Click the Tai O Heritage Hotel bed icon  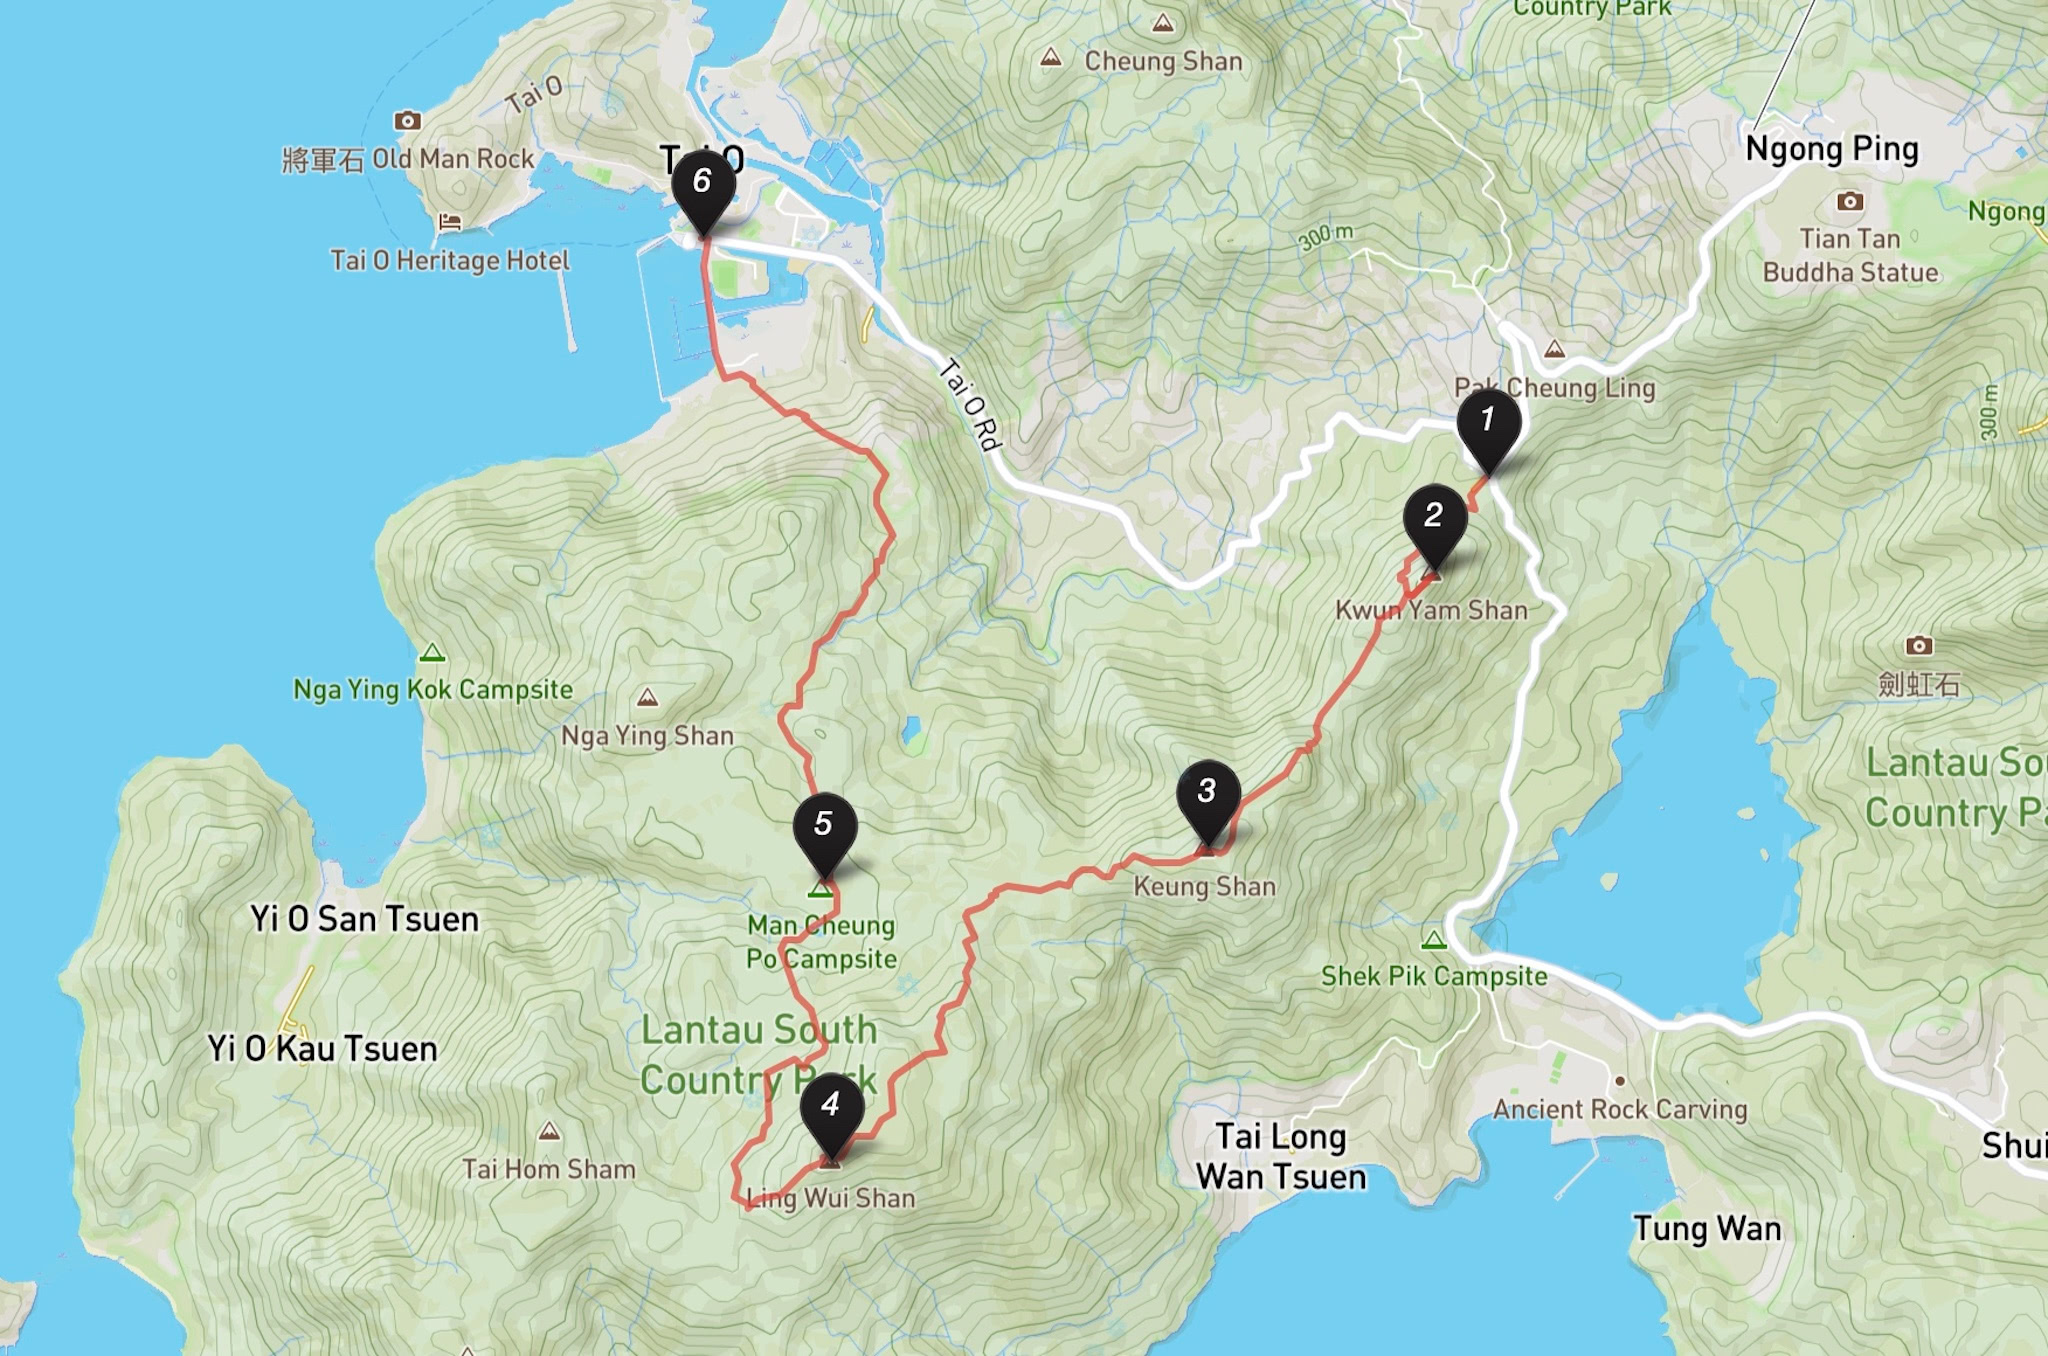(450, 222)
